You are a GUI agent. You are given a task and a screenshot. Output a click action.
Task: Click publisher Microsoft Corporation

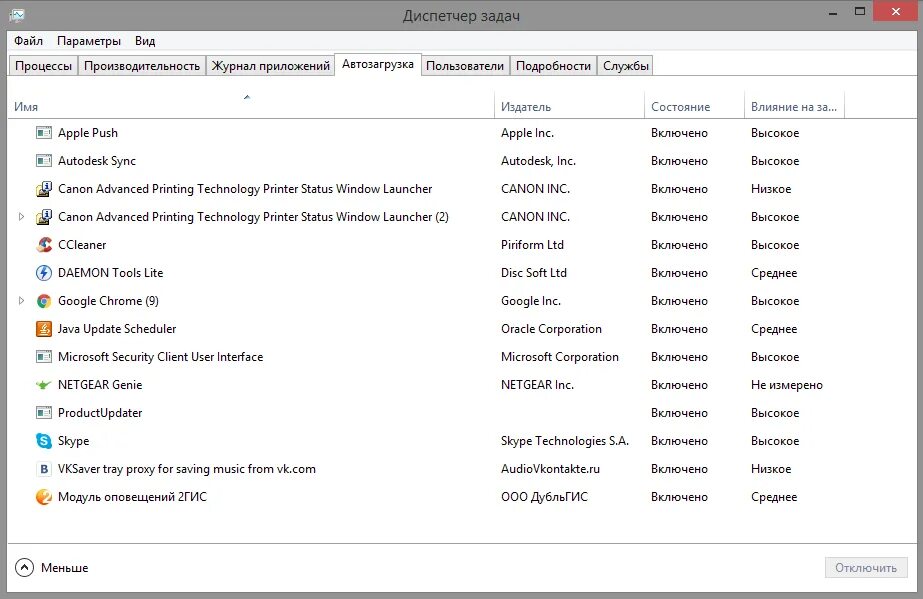pos(560,357)
